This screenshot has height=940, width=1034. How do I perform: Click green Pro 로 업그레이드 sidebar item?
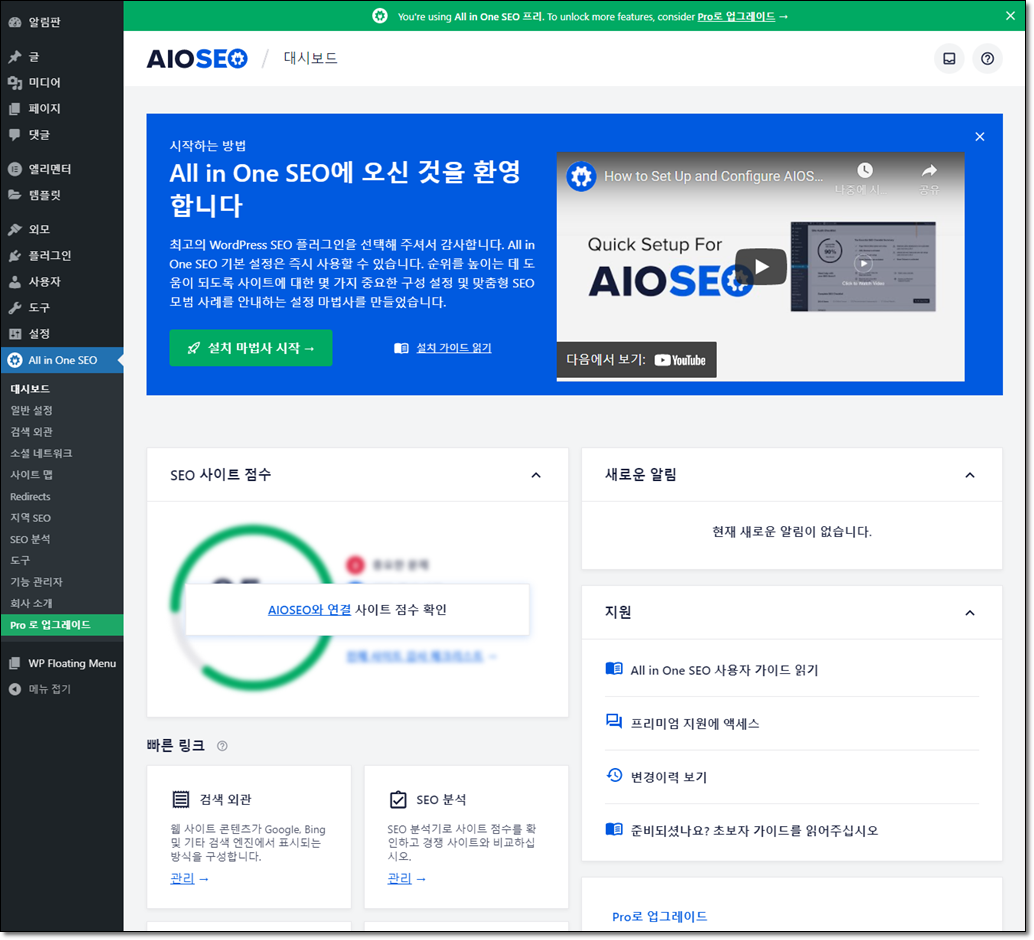(61, 625)
